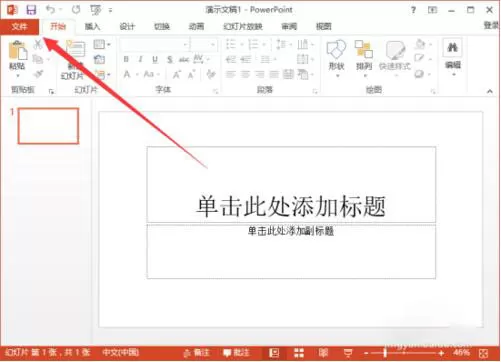Click the Redo icon in title bar
This screenshot has height=362, width=501.
point(76,10)
